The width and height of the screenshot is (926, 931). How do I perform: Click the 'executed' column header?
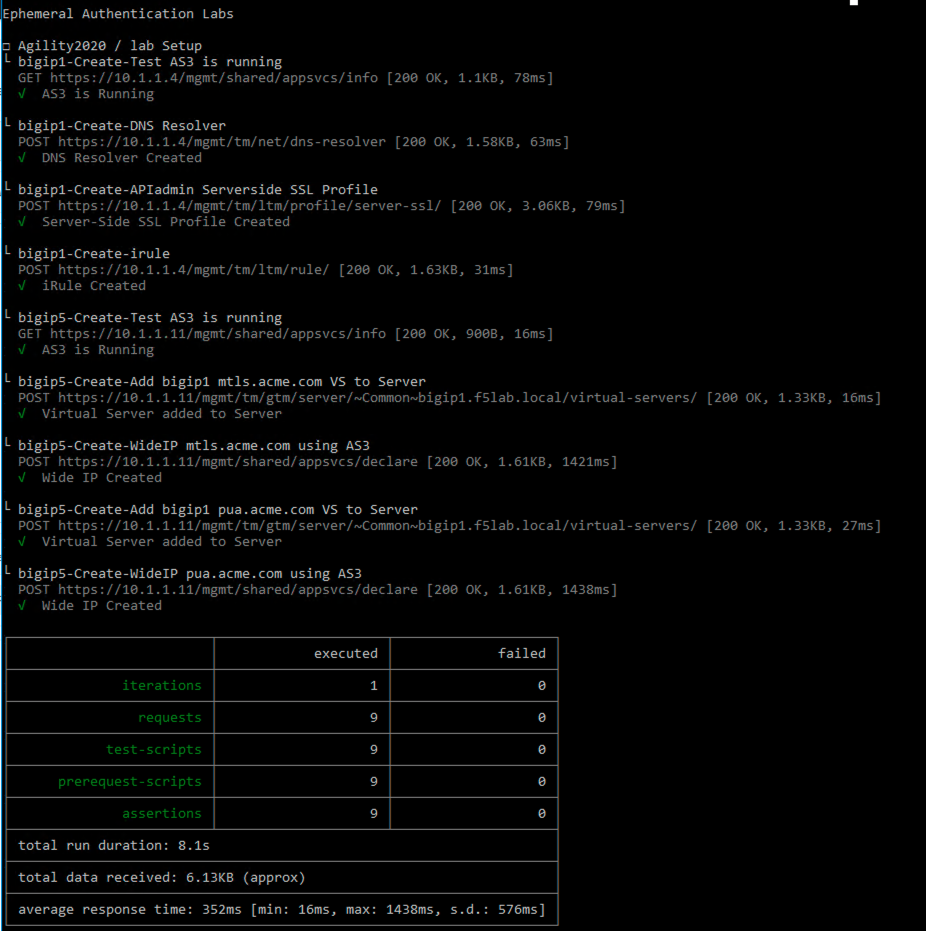tap(345, 654)
